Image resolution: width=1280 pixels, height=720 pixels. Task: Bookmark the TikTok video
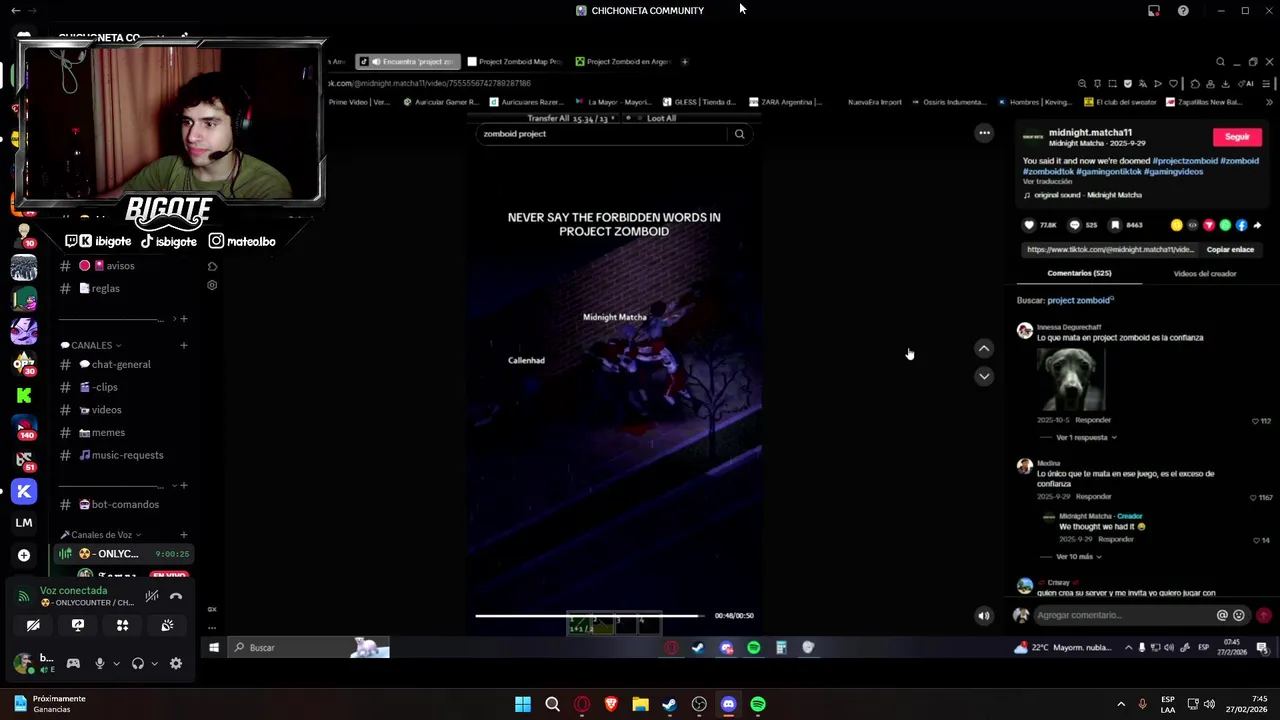point(1115,225)
